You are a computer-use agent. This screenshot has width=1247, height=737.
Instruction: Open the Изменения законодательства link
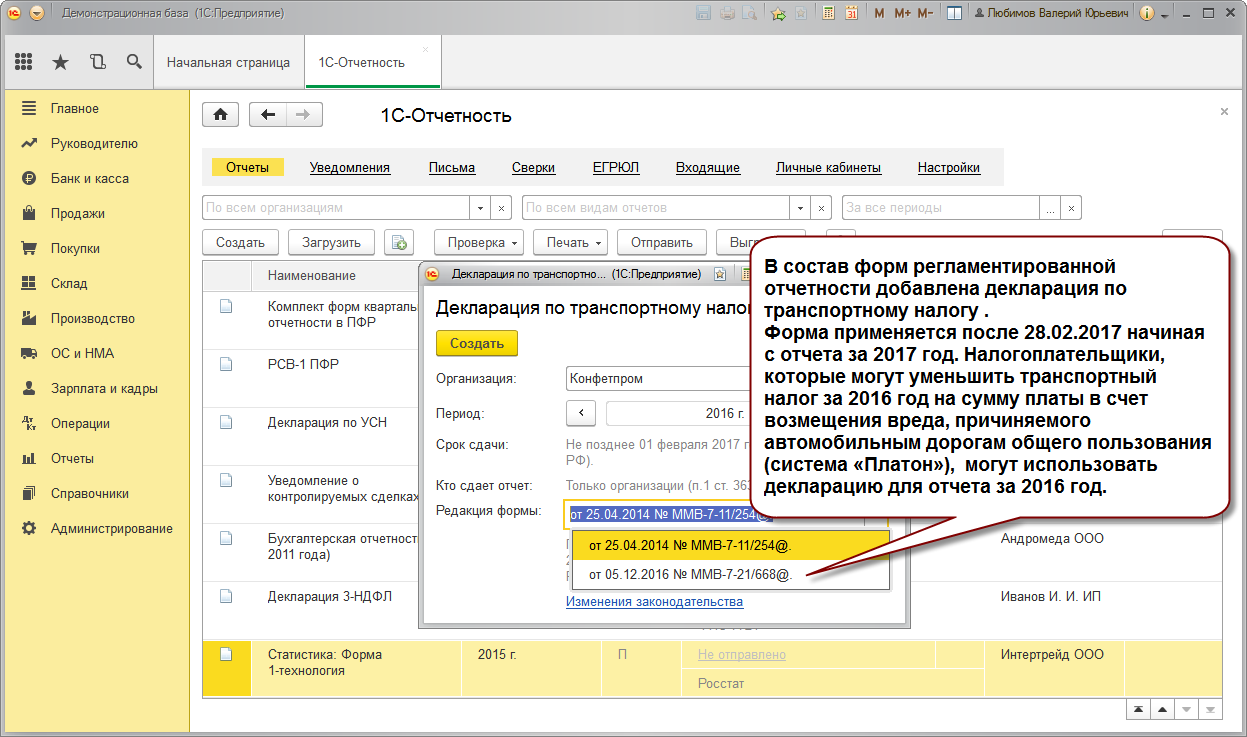(x=654, y=602)
